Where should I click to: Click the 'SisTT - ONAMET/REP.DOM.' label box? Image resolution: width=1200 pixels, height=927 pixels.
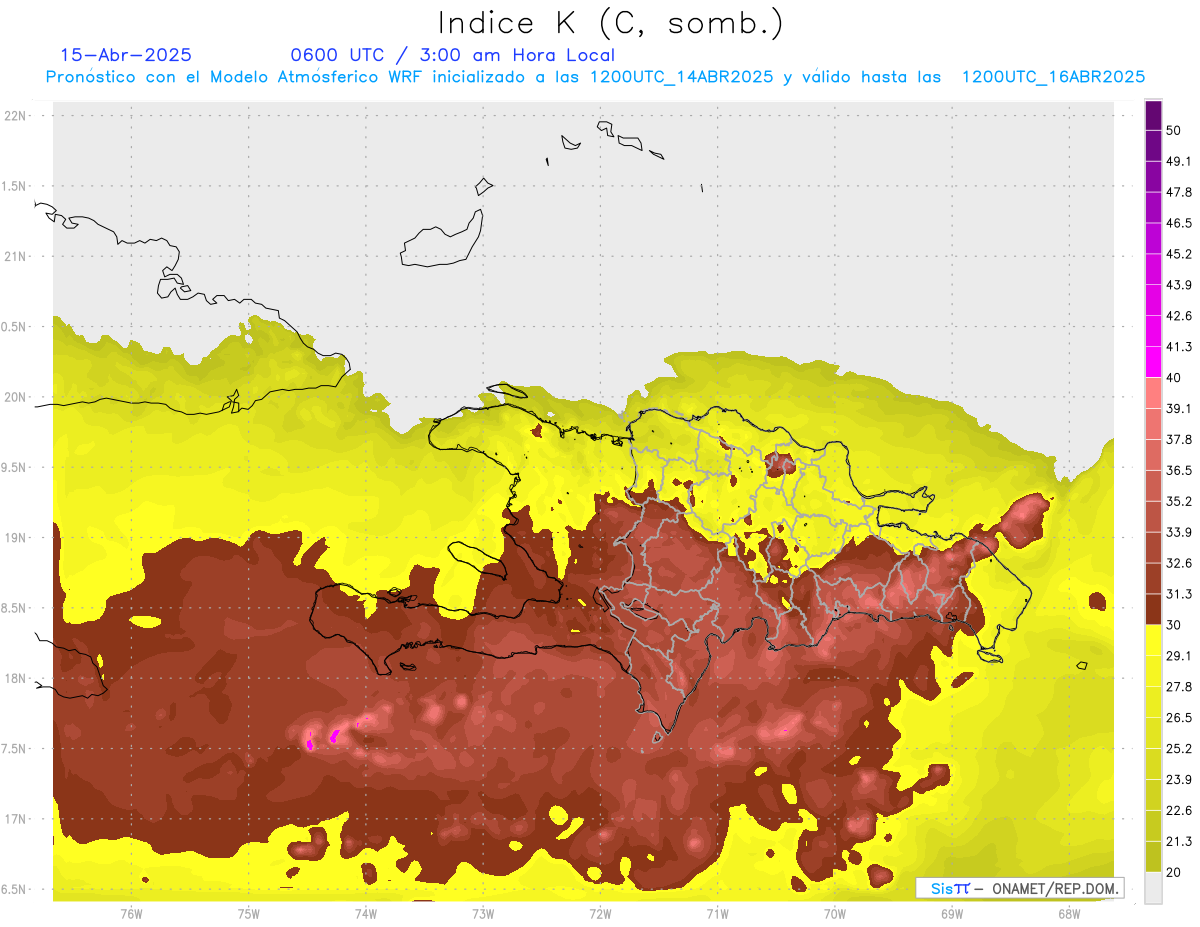pyautogui.click(x=1020, y=888)
